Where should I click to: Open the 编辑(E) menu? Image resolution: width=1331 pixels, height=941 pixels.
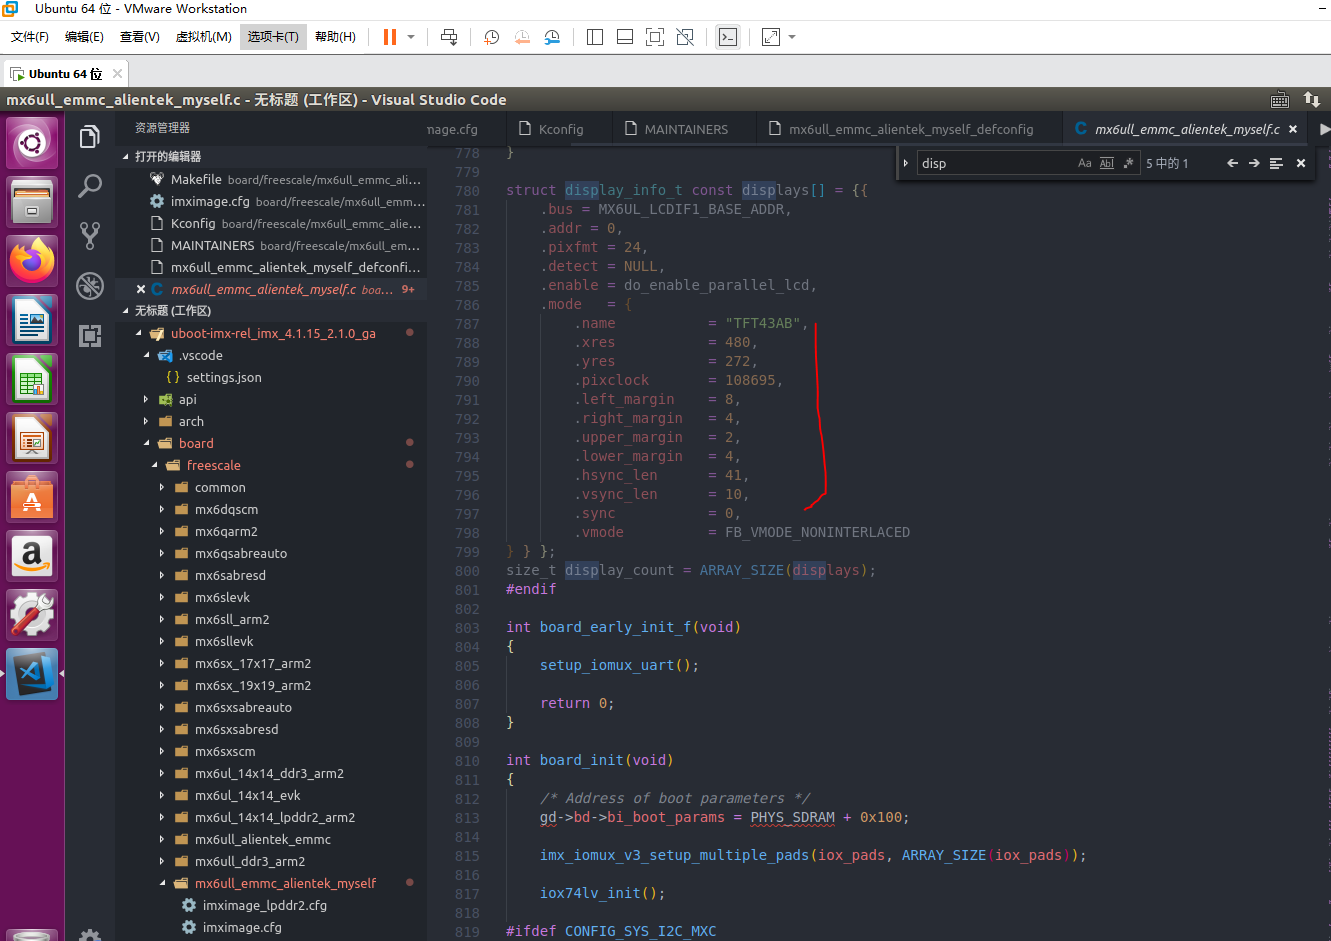pos(84,37)
